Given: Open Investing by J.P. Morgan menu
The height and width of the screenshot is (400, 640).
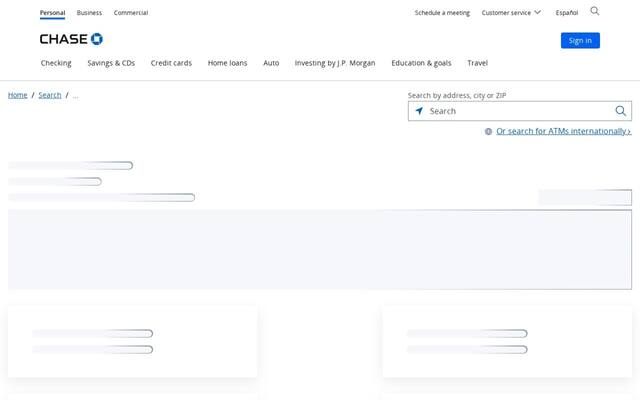Looking at the screenshot, I should point(335,63).
